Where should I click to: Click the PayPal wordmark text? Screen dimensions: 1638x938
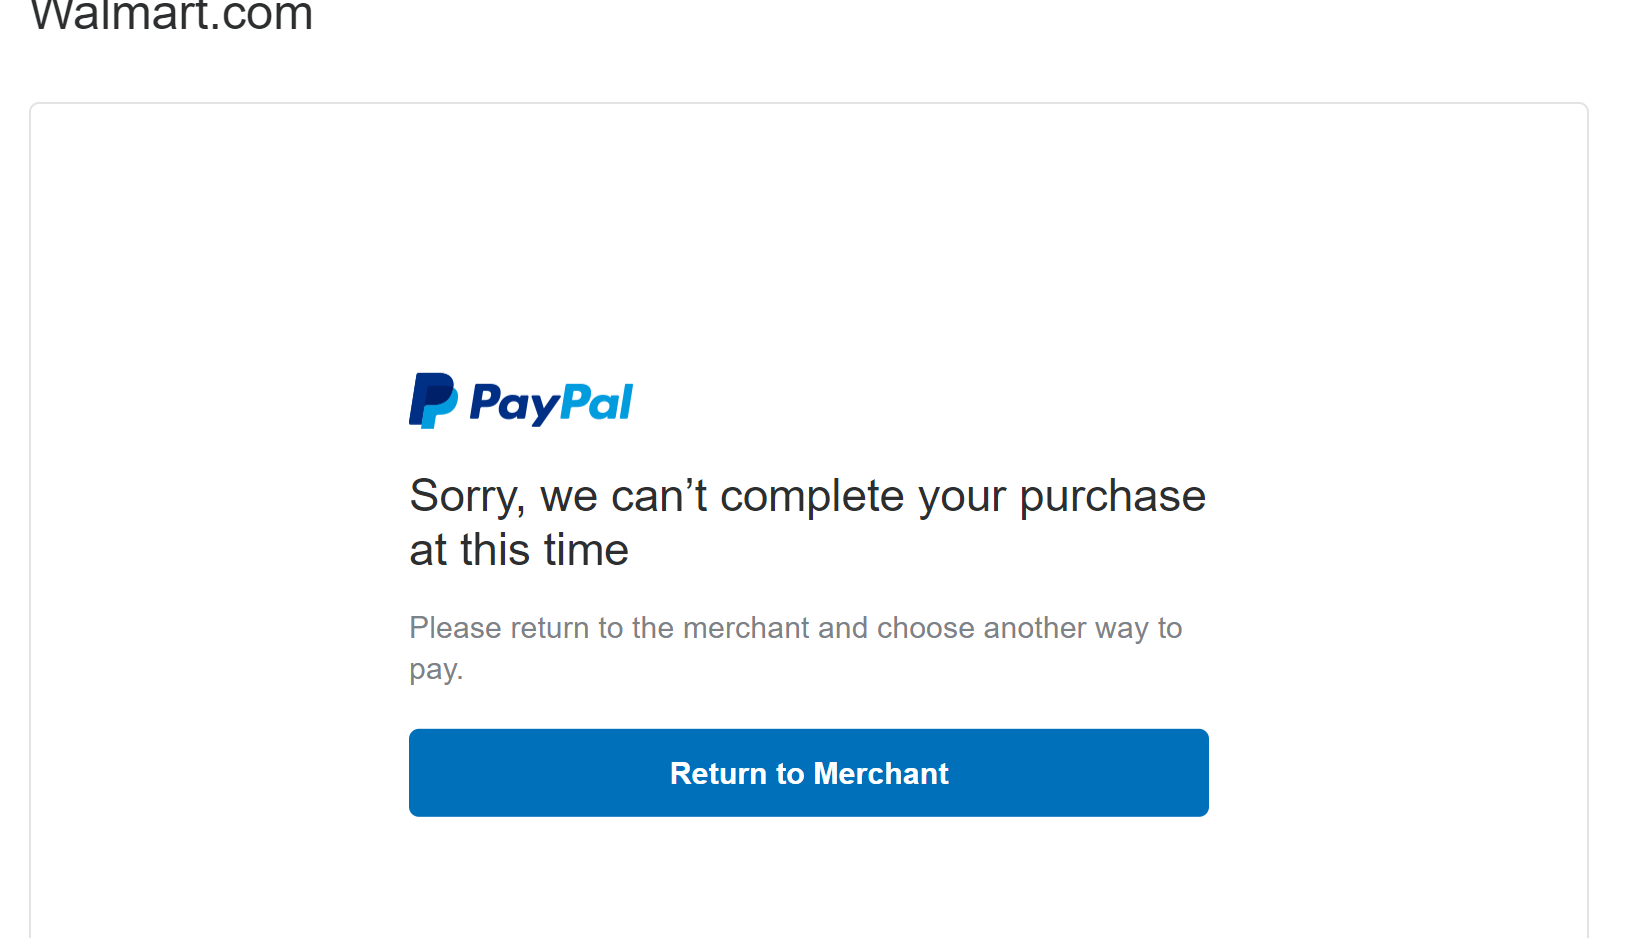click(551, 403)
